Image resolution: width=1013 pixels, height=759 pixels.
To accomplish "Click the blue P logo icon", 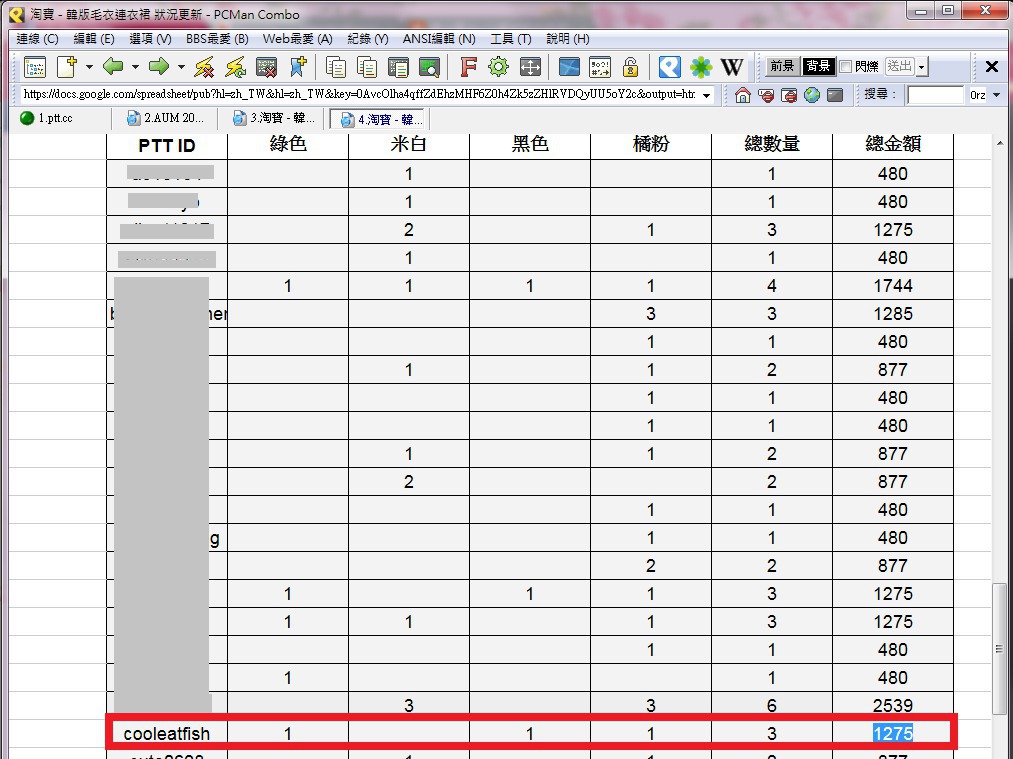I will tap(670, 67).
